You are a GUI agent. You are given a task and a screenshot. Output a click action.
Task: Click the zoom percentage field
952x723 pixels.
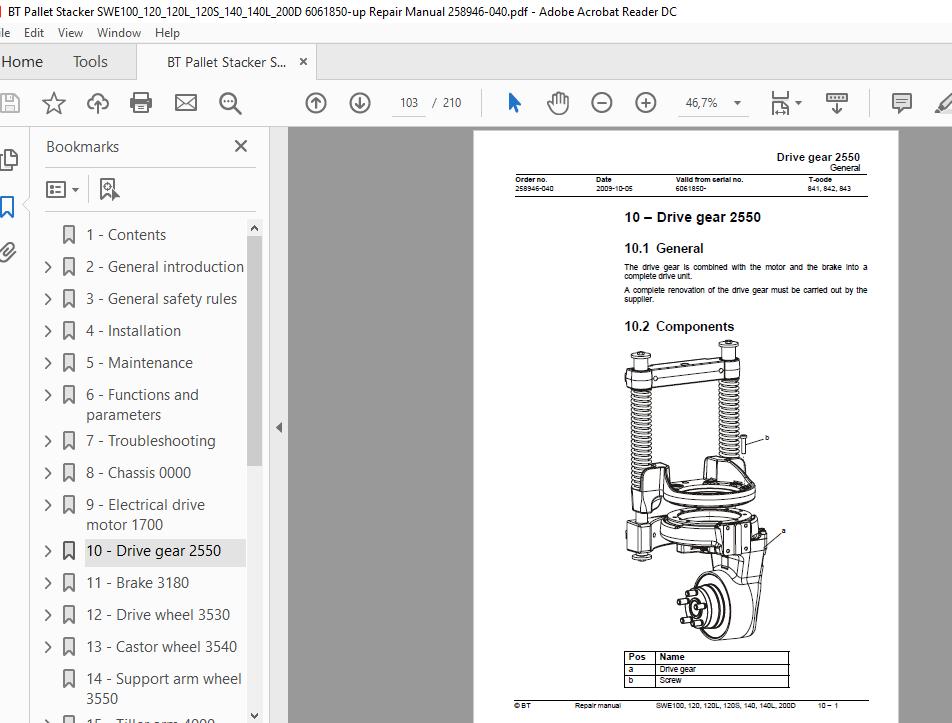click(702, 103)
